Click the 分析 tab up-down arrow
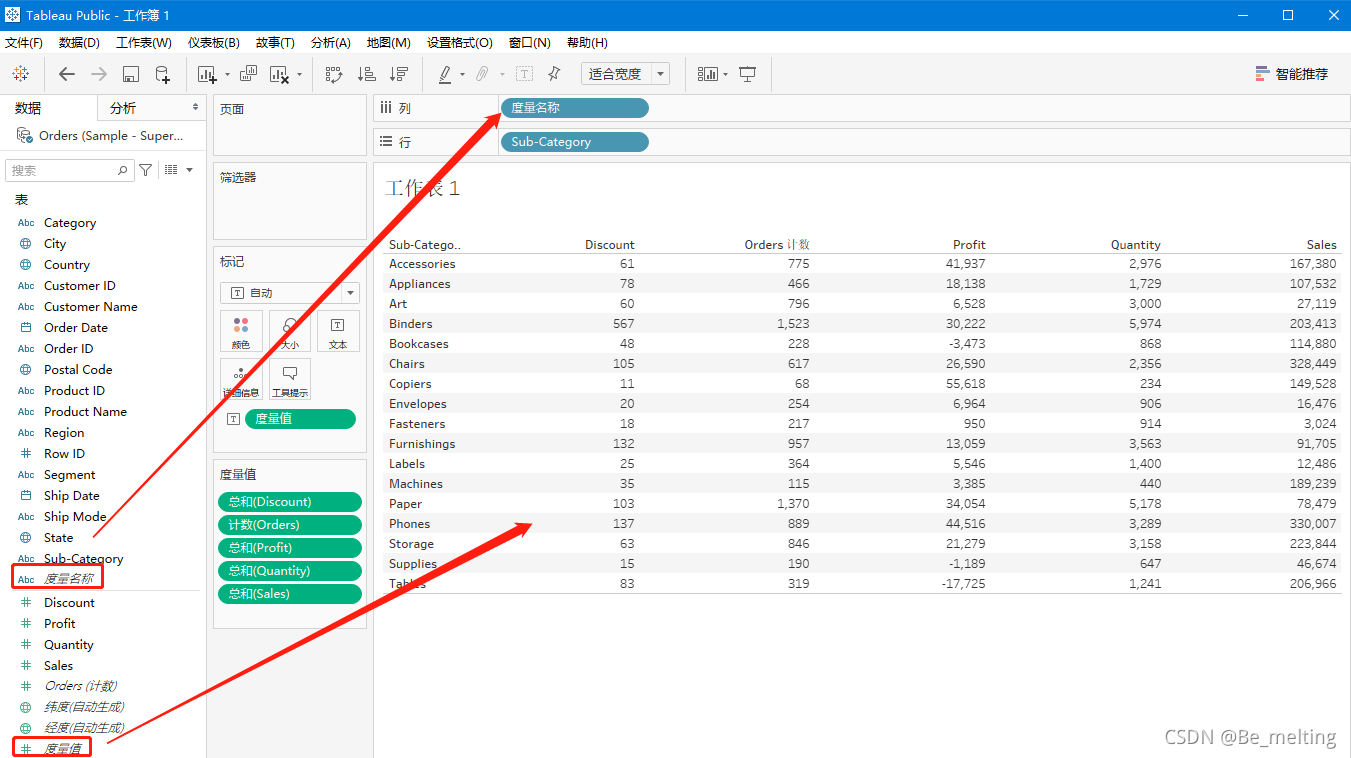Screen dimensions: 1351x758 195,107
